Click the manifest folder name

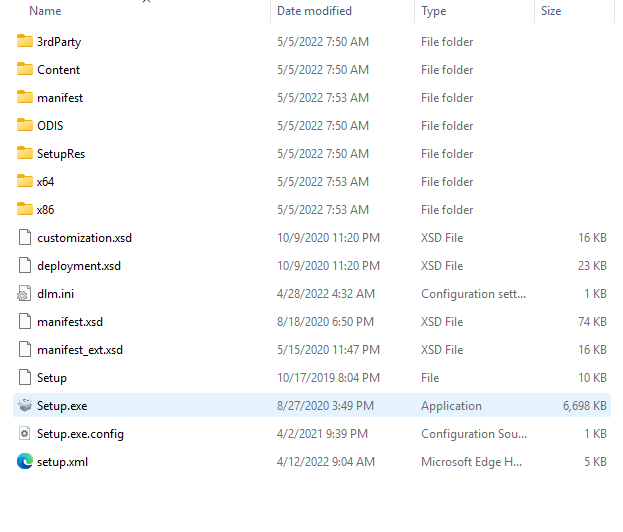[x=60, y=98]
